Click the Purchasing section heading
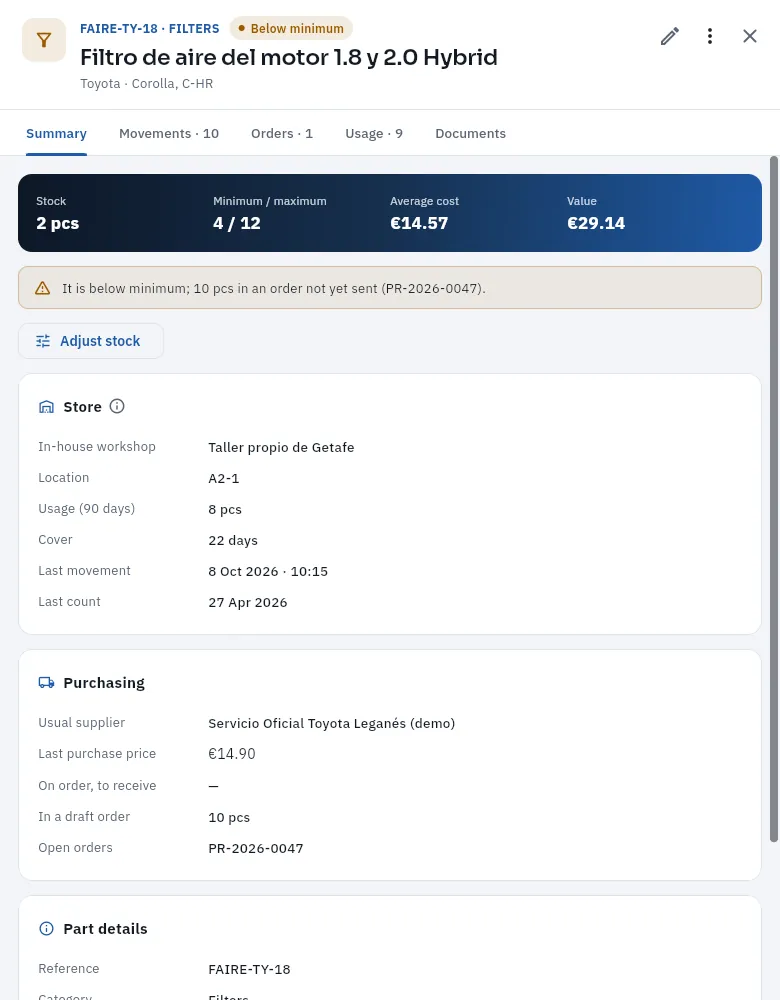This screenshot has height=1000, width=780. tap(104, 683)
